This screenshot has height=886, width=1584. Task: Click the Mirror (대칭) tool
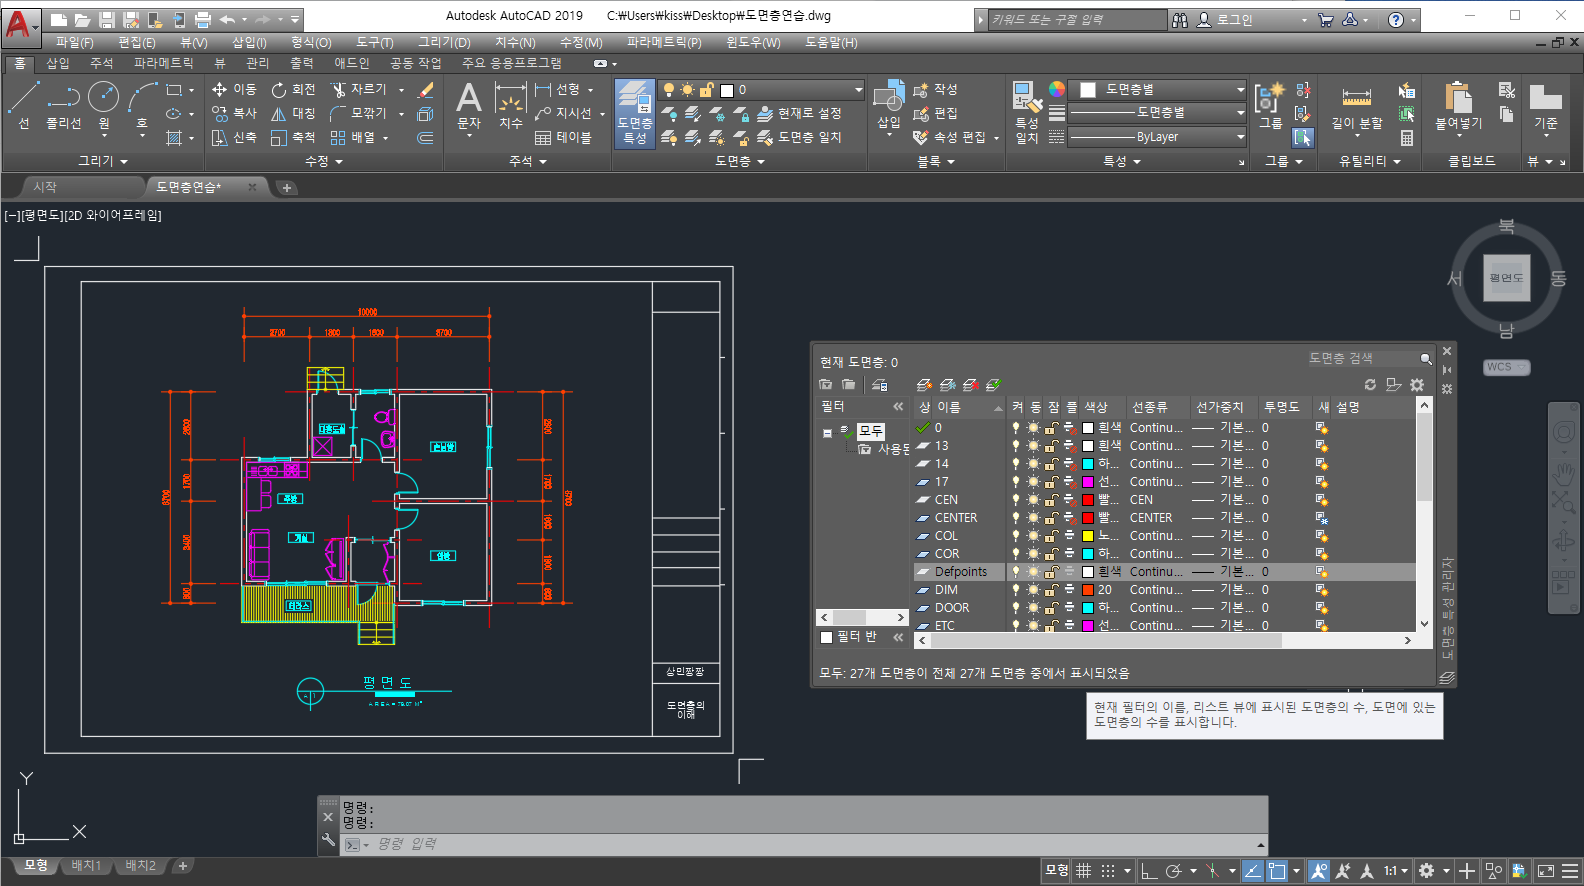[293, 113]
